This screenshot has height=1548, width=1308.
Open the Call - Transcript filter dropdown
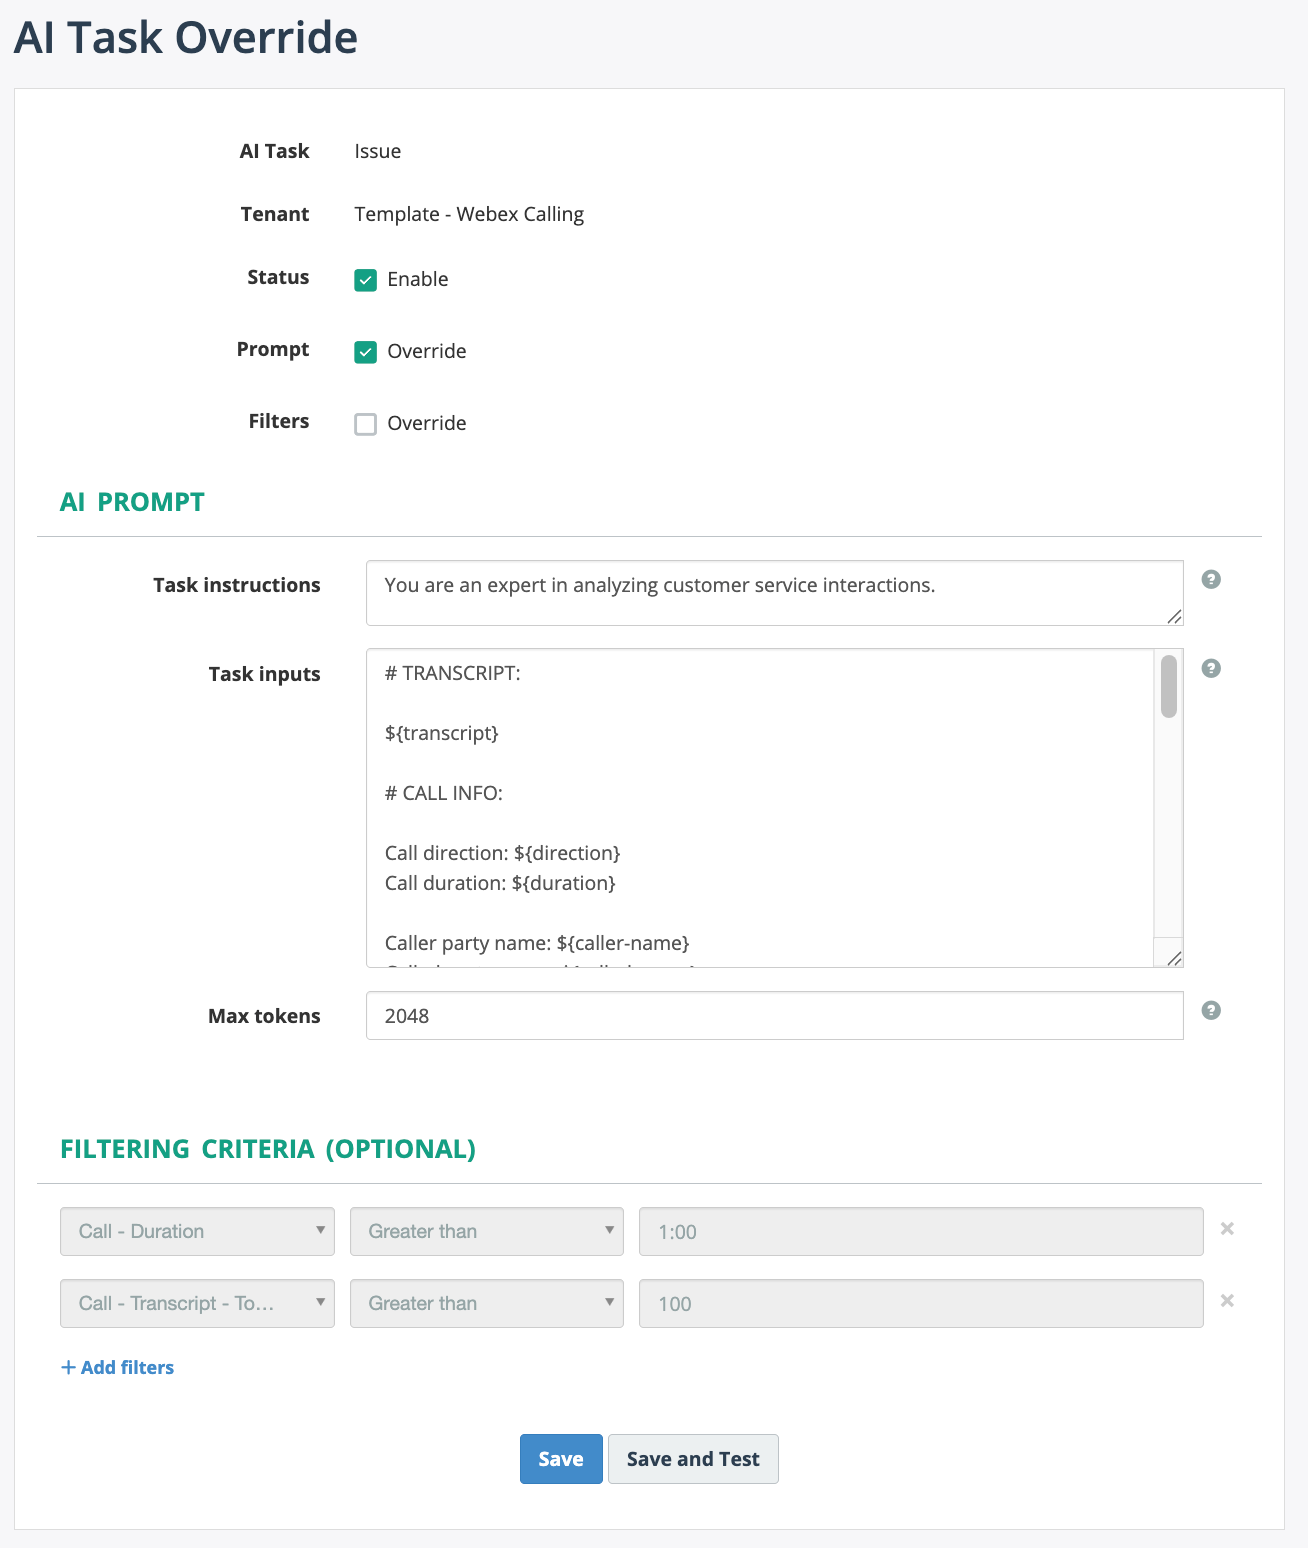pyautogui.click(x=197, y=1304)
